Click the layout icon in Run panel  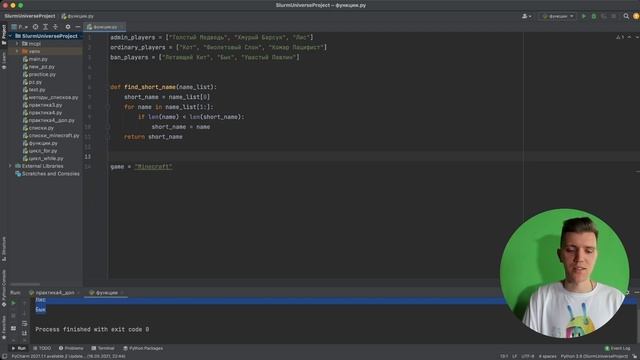(x=13, y=328)
